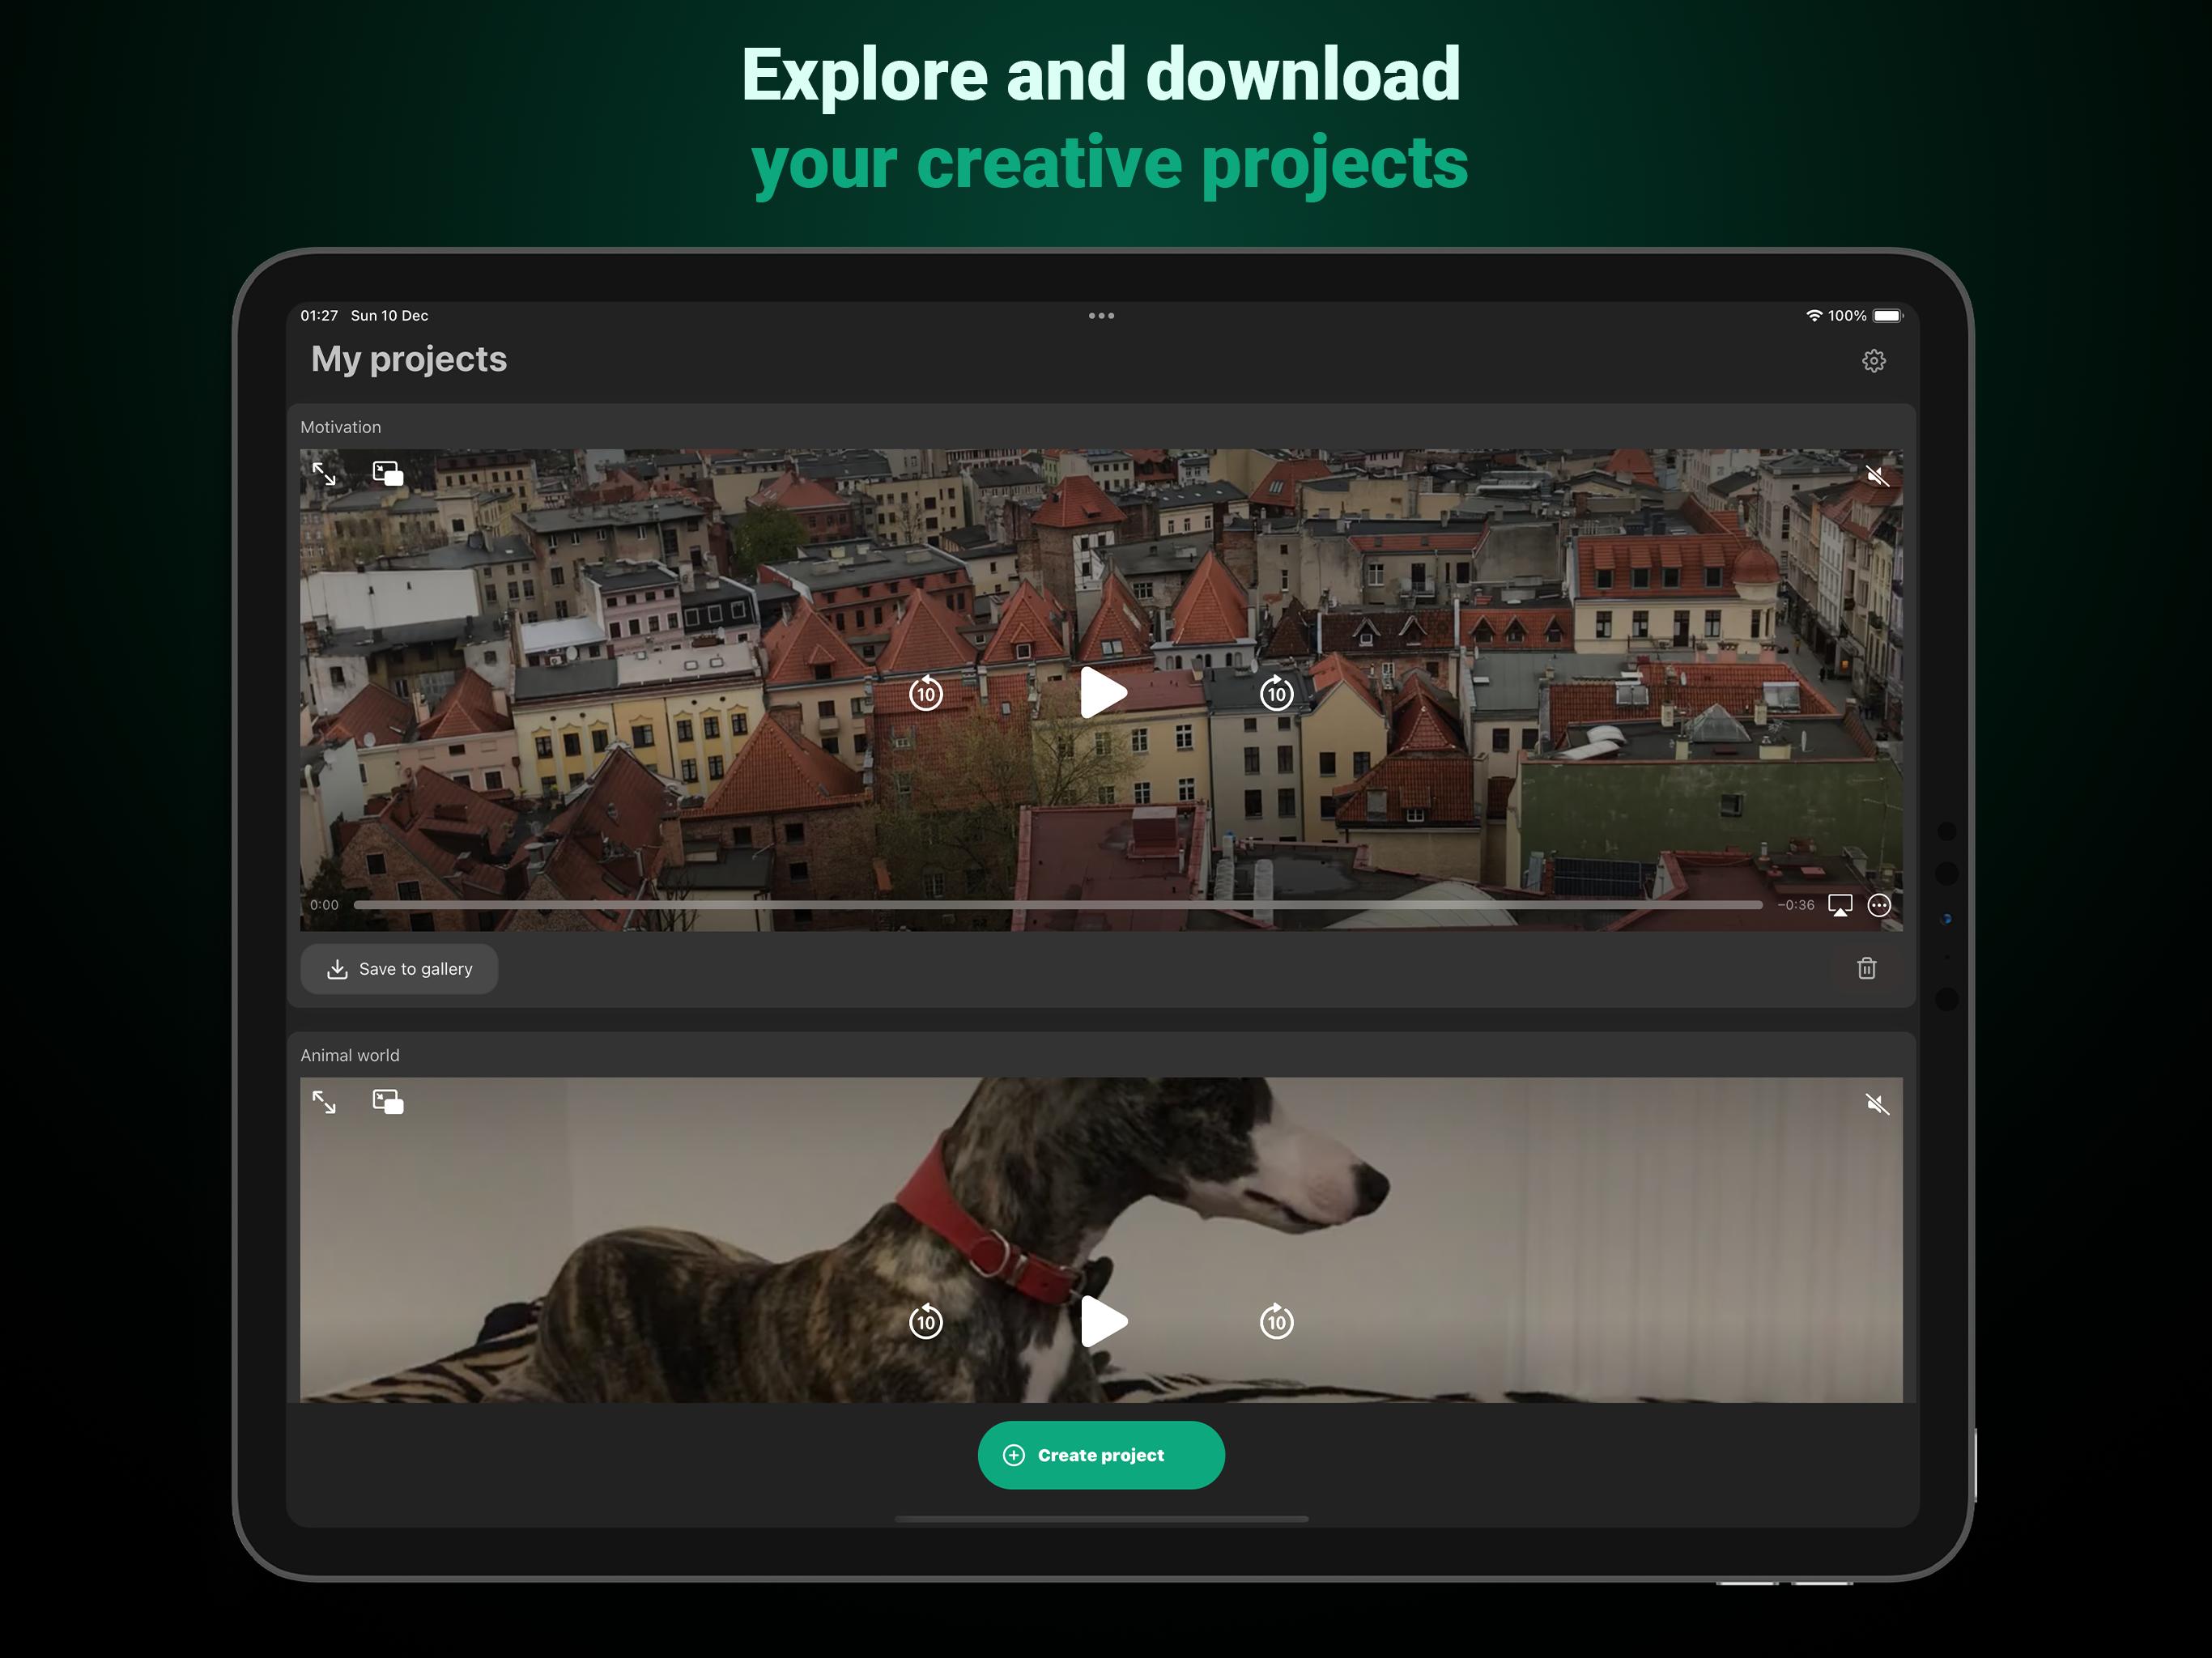Start picture-in-picture for Animal world video

coord(388,1102)
